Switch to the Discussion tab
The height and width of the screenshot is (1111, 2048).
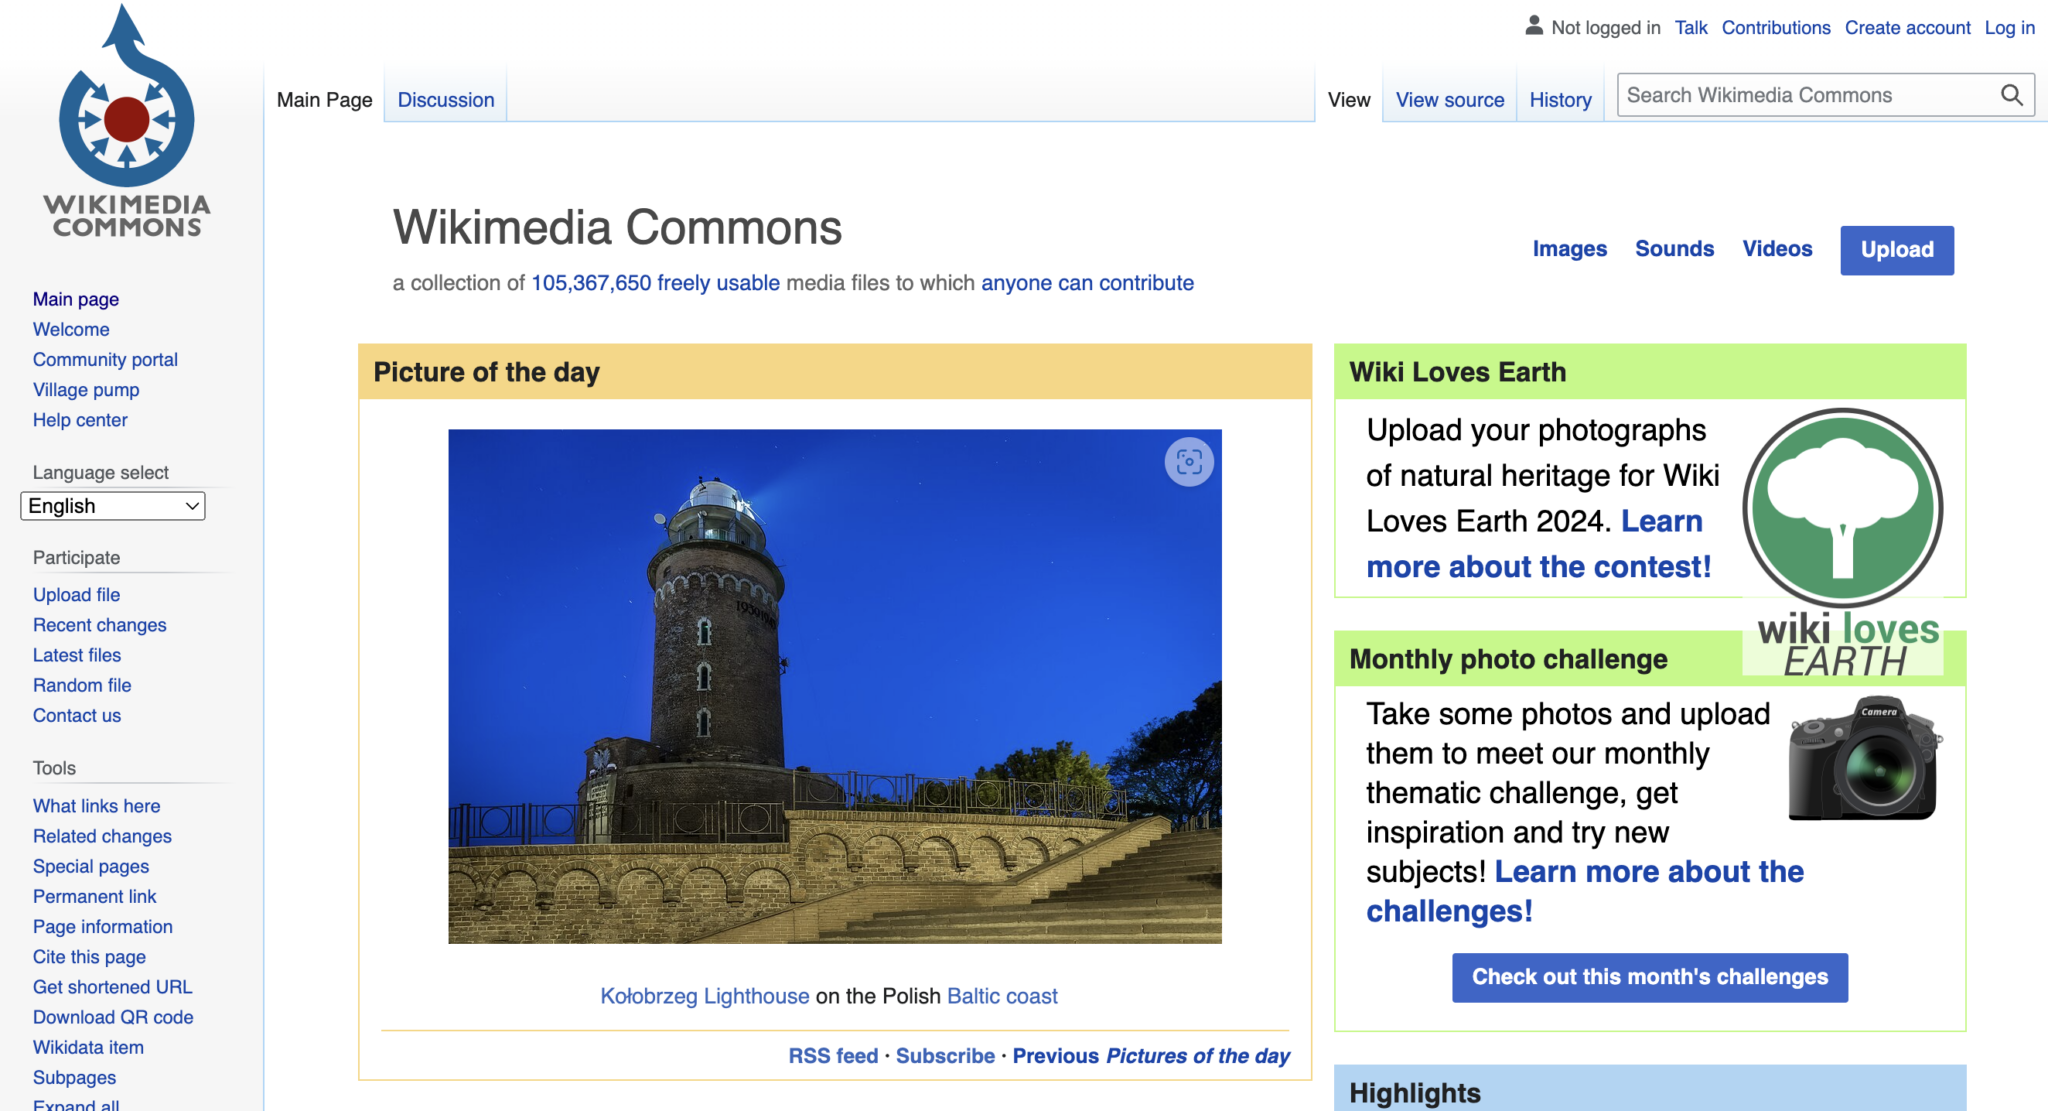pyautogui.click(x=445, y=99)
